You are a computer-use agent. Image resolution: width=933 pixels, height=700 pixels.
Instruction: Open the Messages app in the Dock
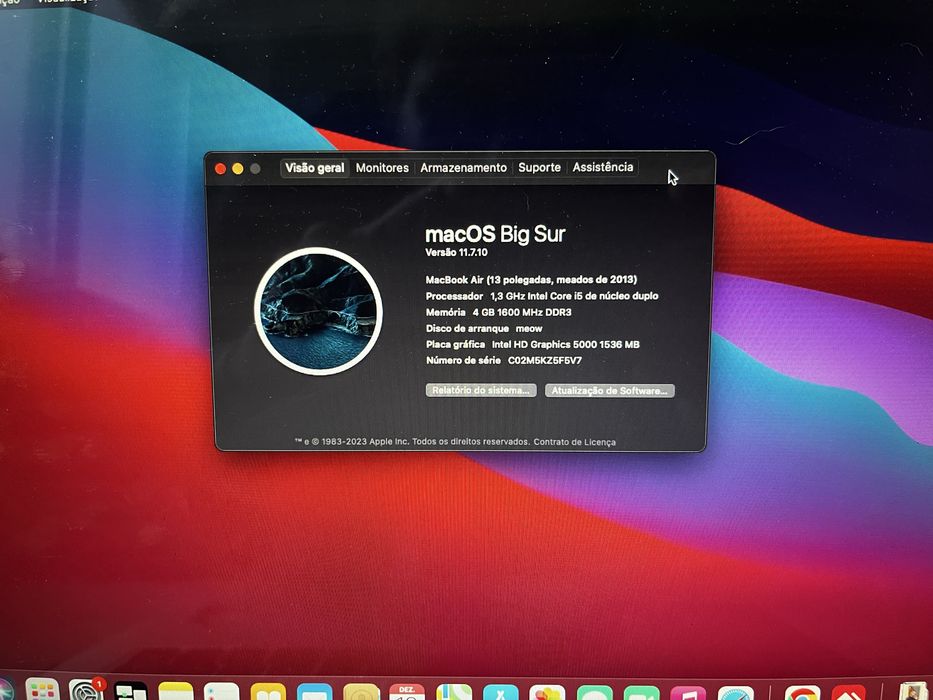pos(594,692)
